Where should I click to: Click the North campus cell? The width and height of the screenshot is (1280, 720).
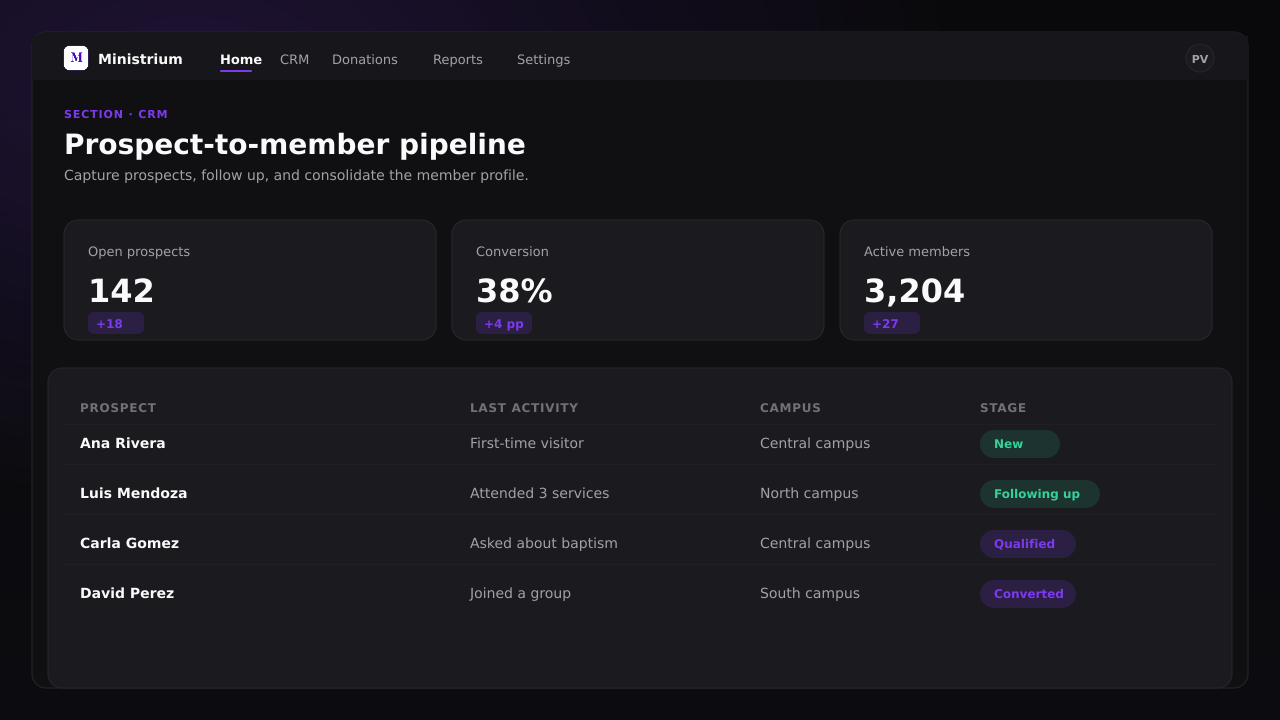coord(809,493)
